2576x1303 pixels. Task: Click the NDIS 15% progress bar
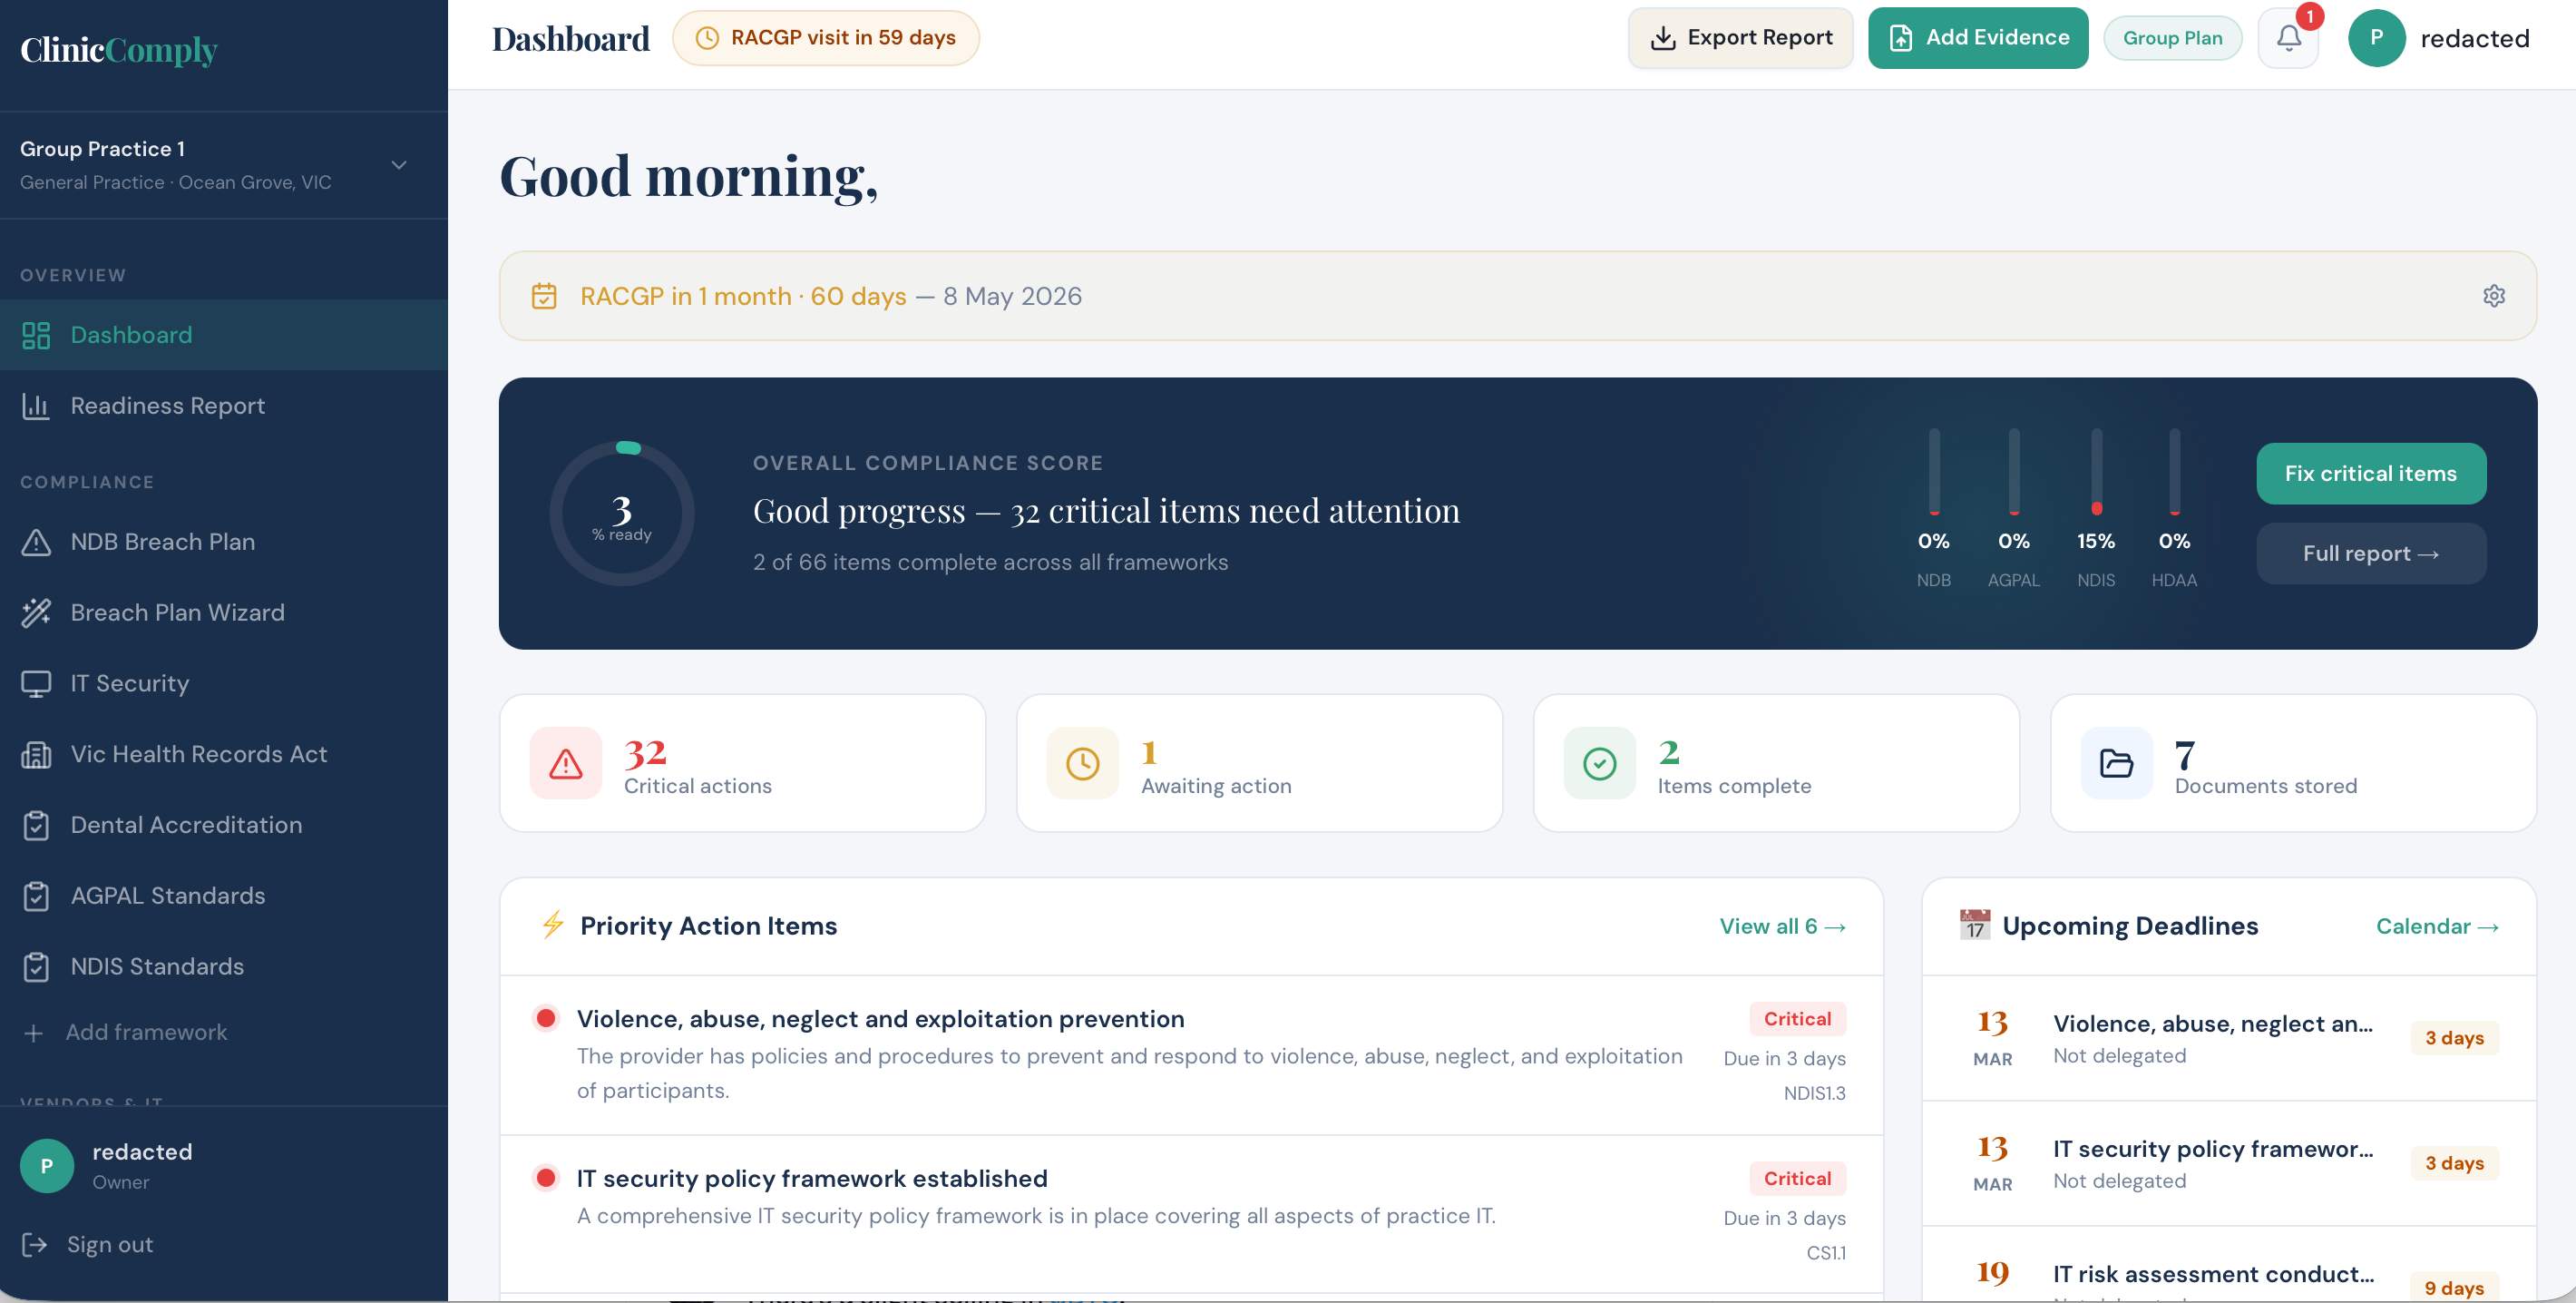point(2096,472)
